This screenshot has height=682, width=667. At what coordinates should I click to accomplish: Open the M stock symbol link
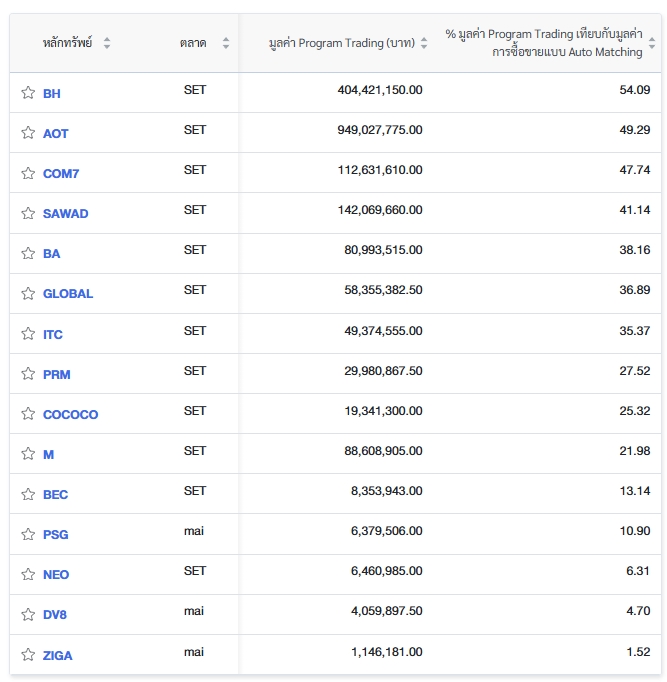pos(48,455)
